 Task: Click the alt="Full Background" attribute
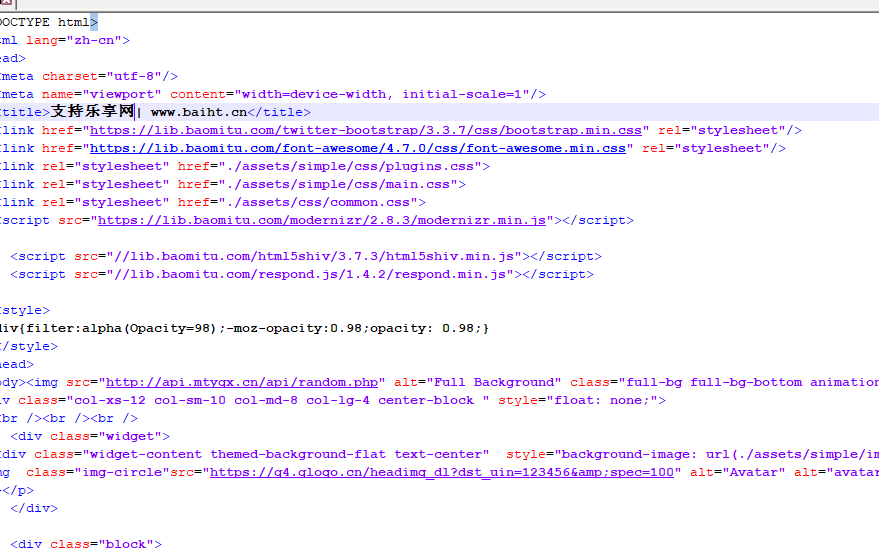tap(478, 382)
